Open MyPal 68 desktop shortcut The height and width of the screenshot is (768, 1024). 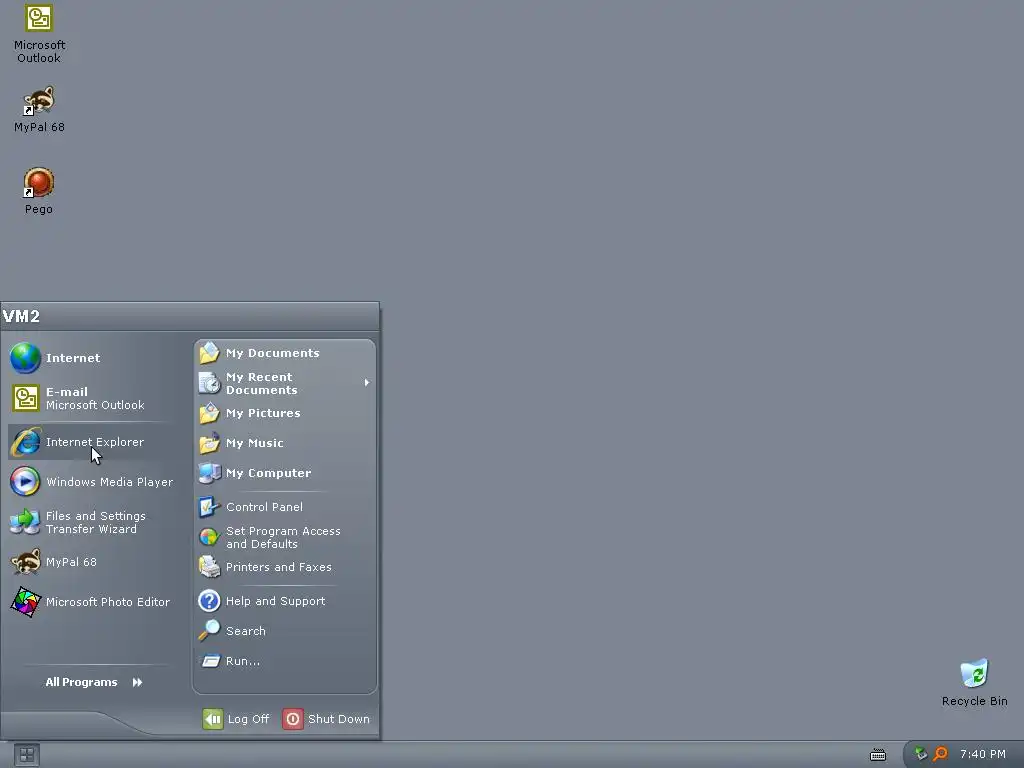click(39, 109)
